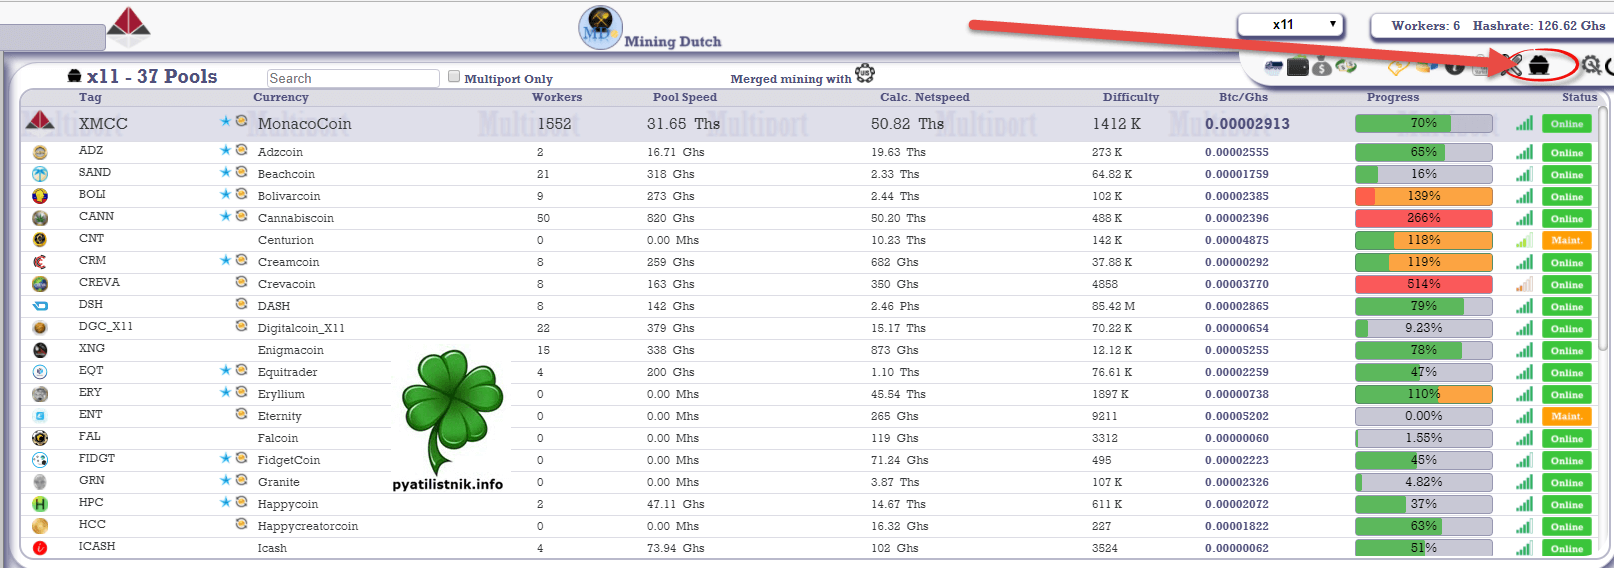Viewport: 1614px width, 568px height.
Task: Click signal bars icon in DSH row
Action: 1524,306
